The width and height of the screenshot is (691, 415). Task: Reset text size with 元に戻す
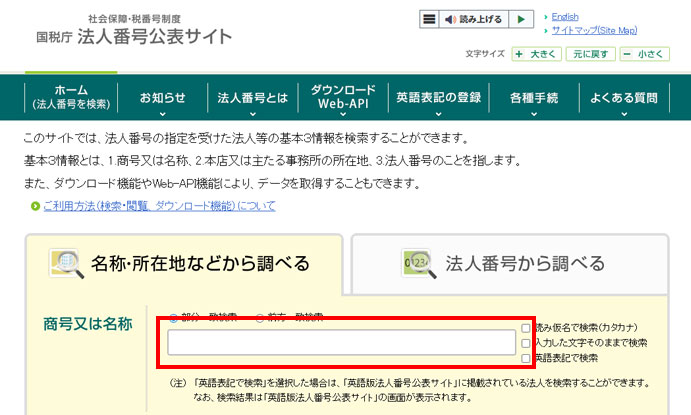[x=592, y=54]
